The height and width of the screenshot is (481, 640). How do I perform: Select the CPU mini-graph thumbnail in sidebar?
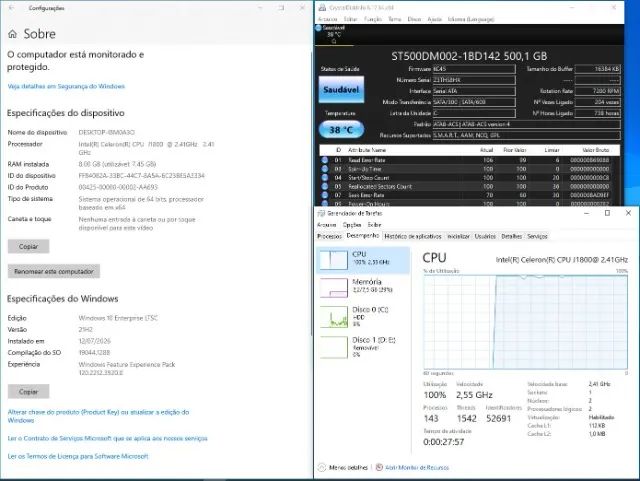coord(334,260)
